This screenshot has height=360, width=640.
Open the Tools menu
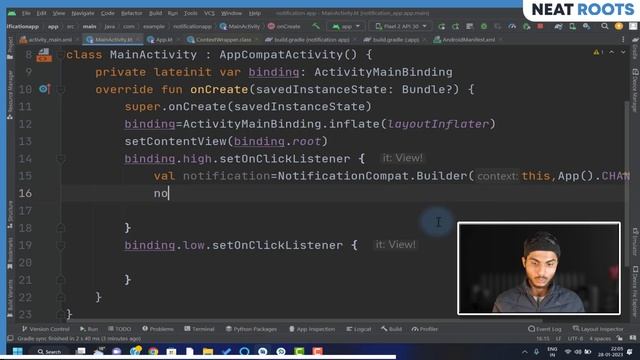tap(191, 13)
